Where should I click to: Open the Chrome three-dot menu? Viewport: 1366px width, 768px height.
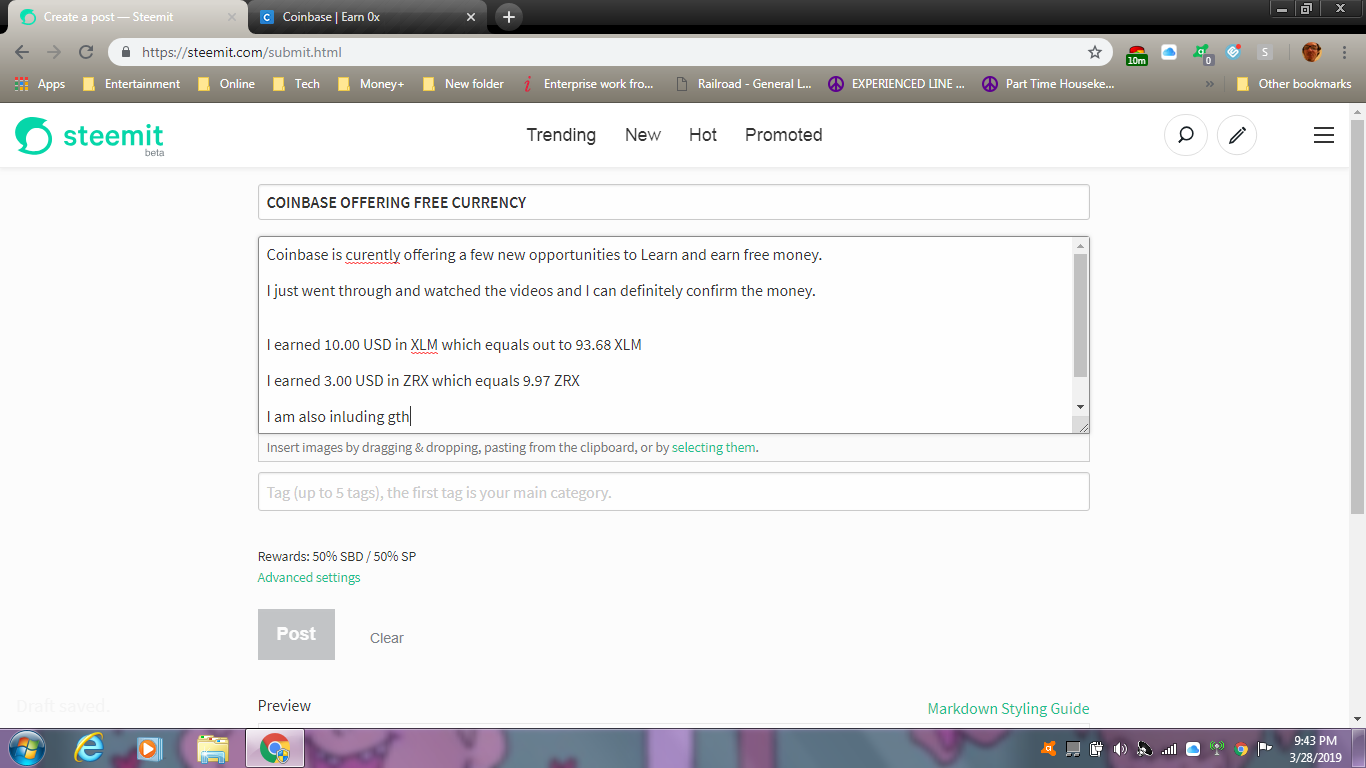coord(1343,52)
